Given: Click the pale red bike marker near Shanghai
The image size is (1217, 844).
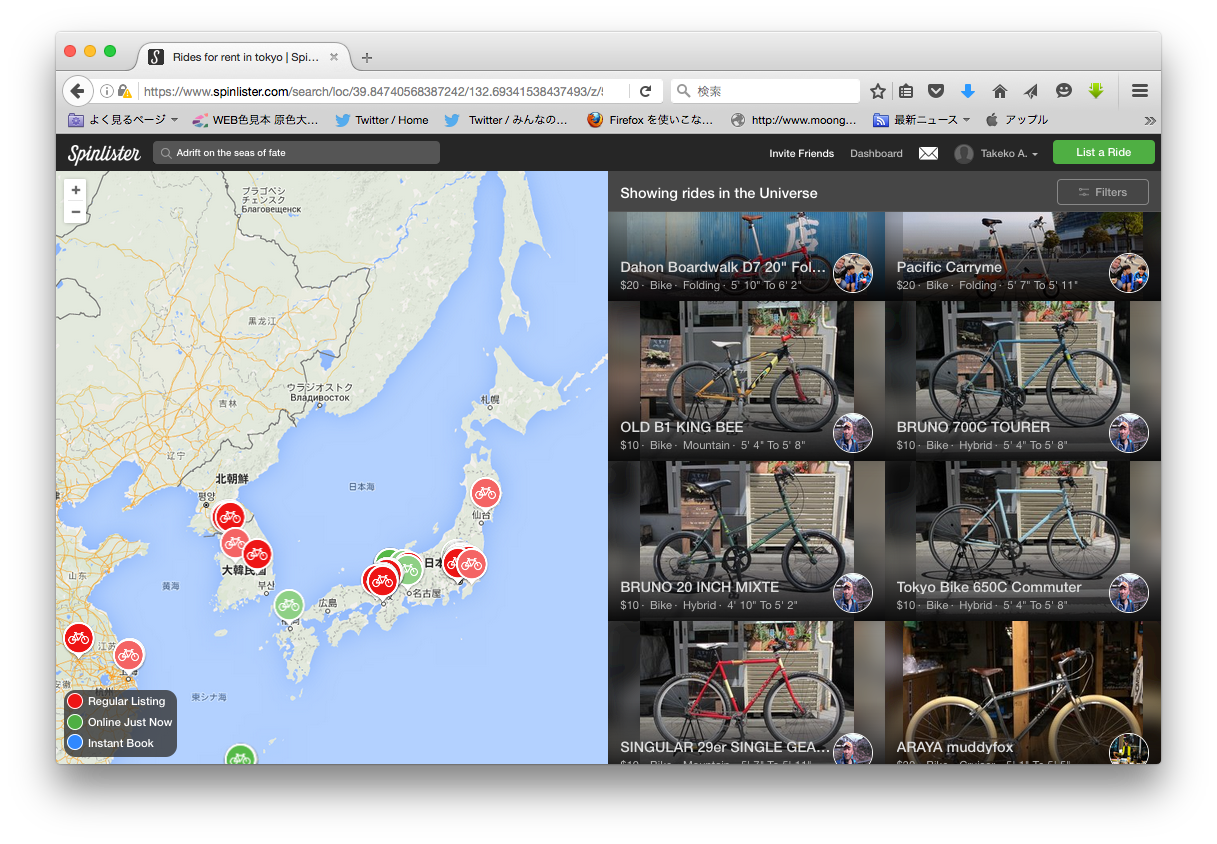Looking at the screenshot, I should pos(128,654).
